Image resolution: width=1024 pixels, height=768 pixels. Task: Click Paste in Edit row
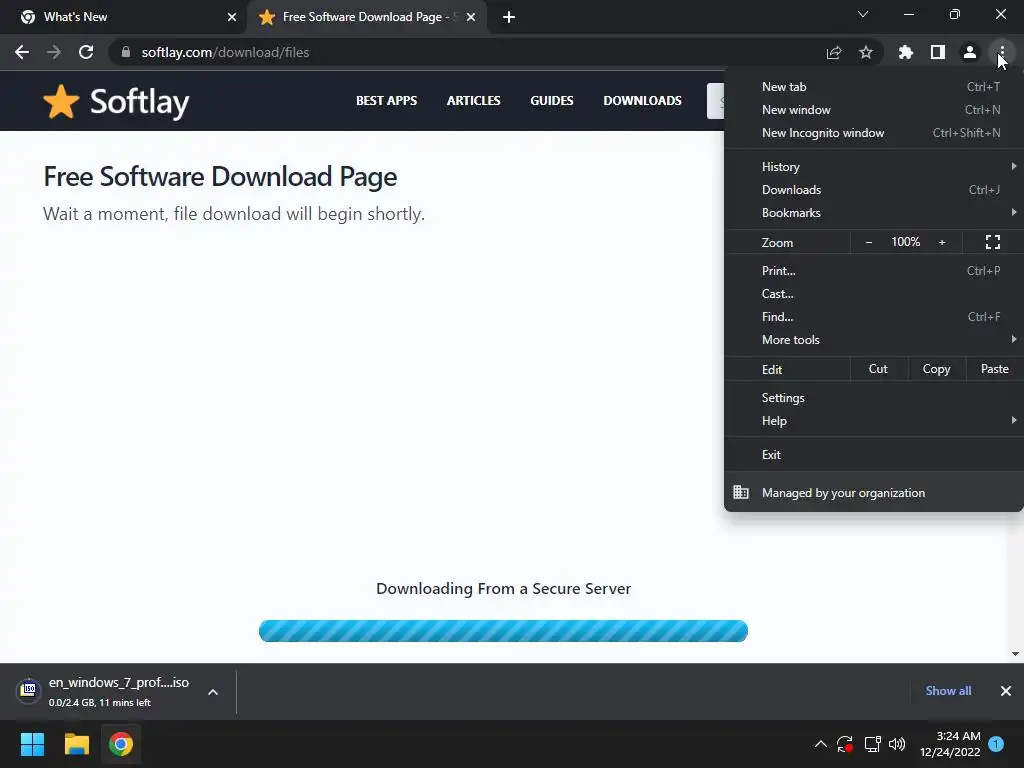click(x=995, y=369)
